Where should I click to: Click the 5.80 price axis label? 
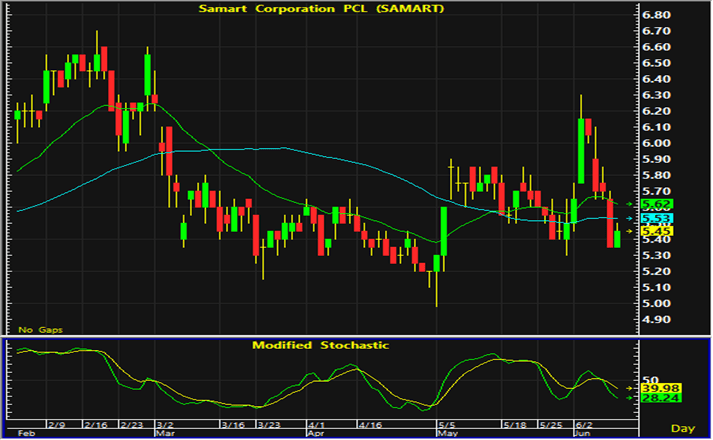656,175
